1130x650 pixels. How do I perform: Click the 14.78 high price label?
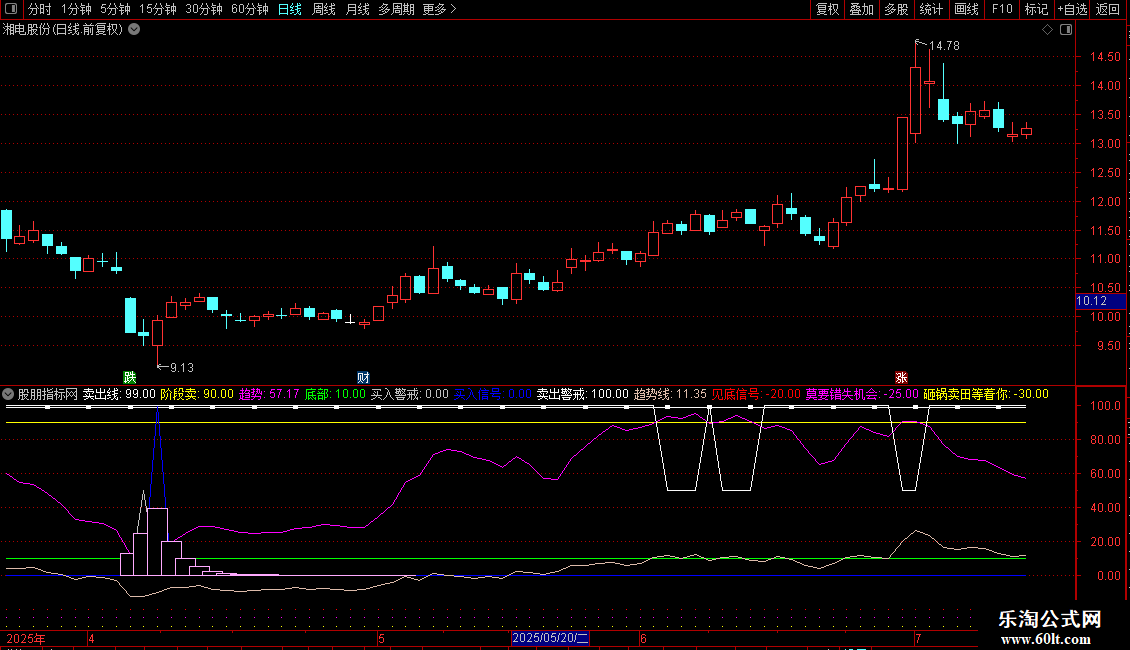pyautogui.click(x=944, y=45)
